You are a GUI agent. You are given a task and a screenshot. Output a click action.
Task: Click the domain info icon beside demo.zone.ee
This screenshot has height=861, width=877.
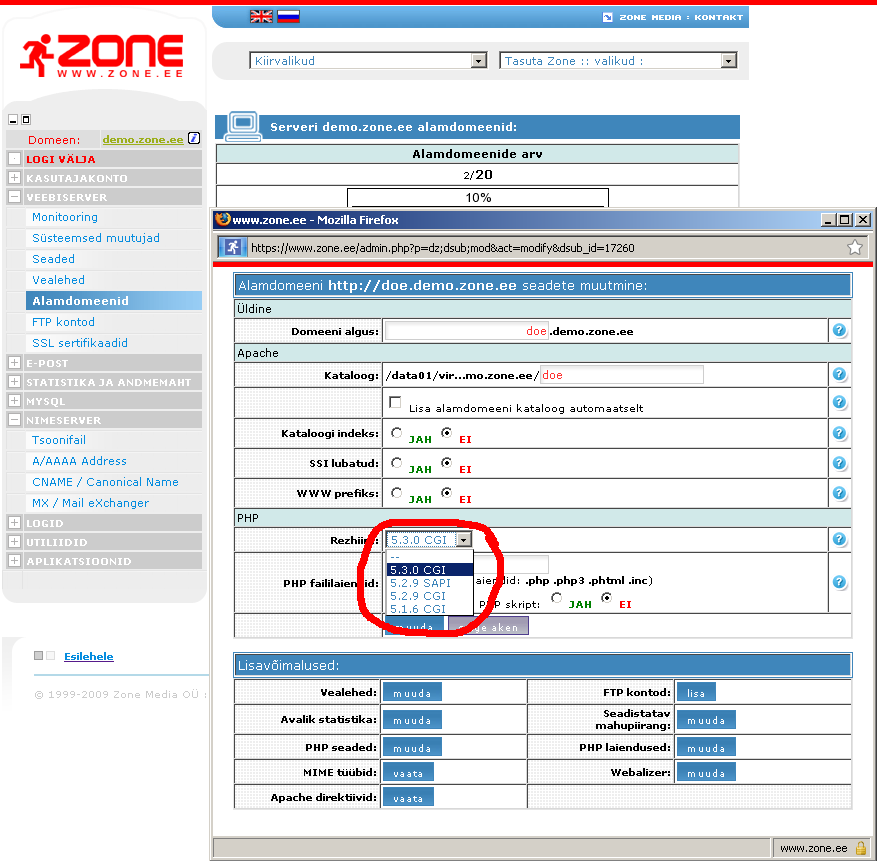(x=194, y=138)
